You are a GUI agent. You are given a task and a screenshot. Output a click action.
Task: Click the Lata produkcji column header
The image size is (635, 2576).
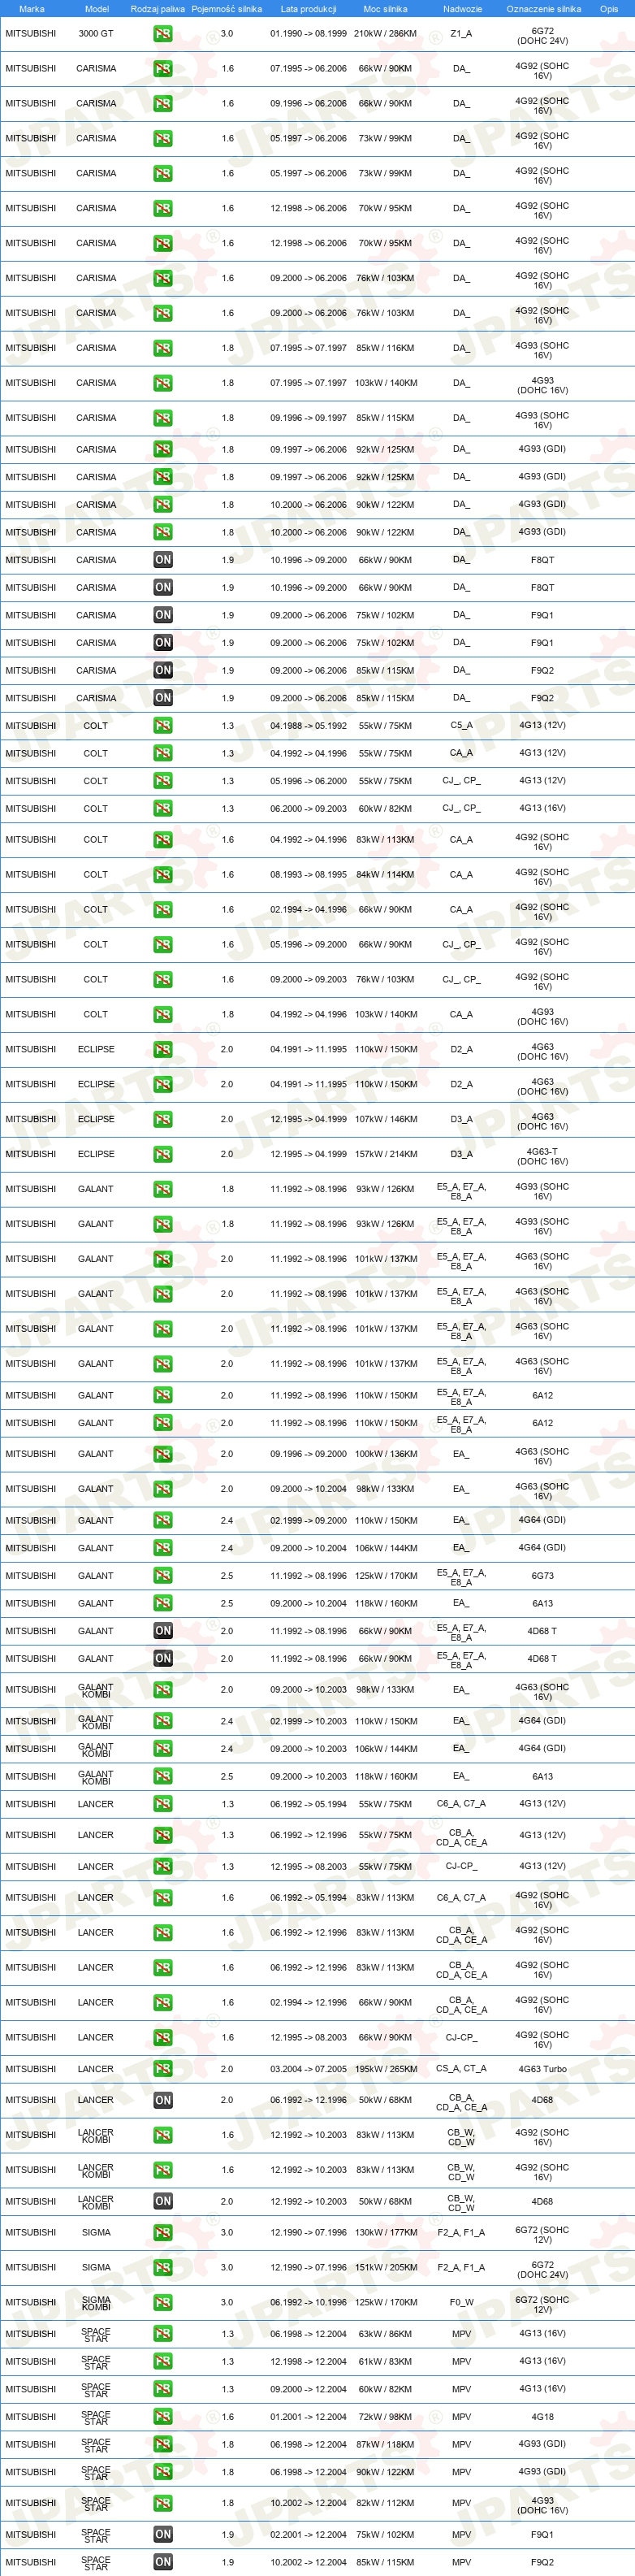coord(308,9)
